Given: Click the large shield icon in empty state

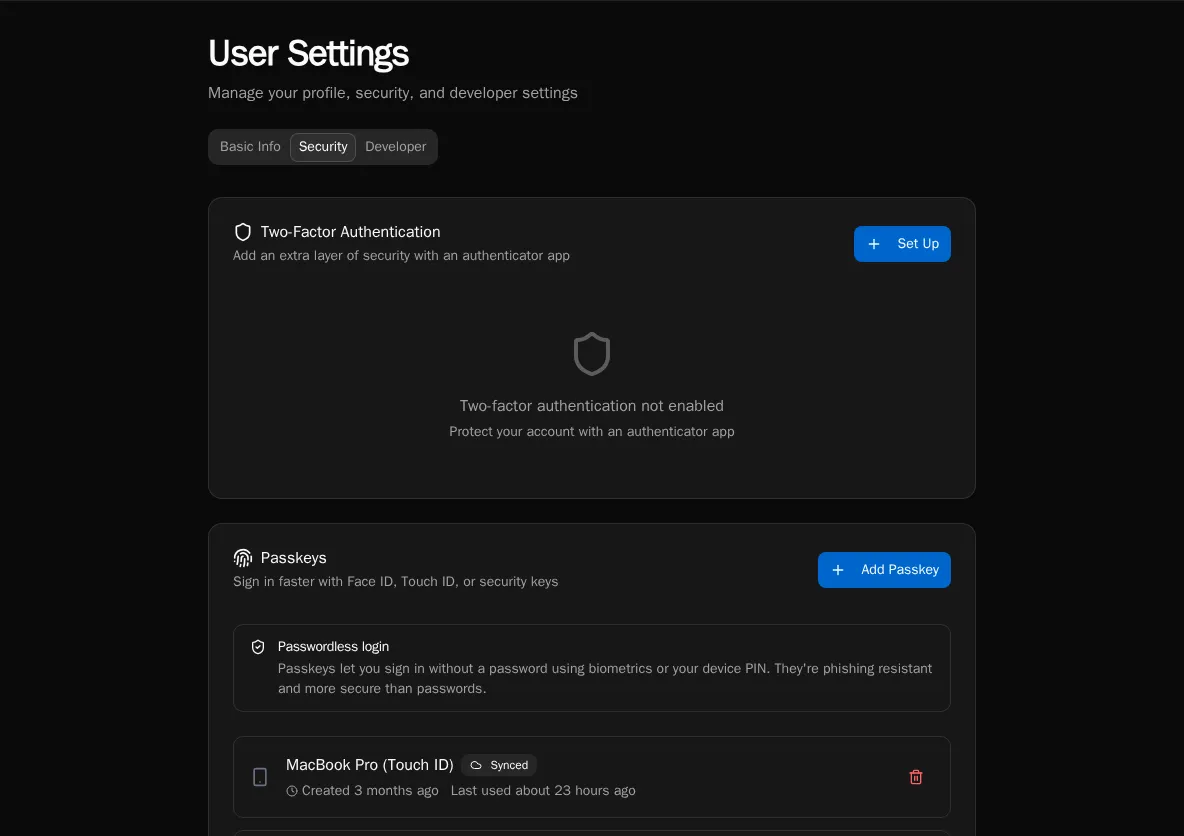Looking at the screenshot, I should click(x=591, y=353).
